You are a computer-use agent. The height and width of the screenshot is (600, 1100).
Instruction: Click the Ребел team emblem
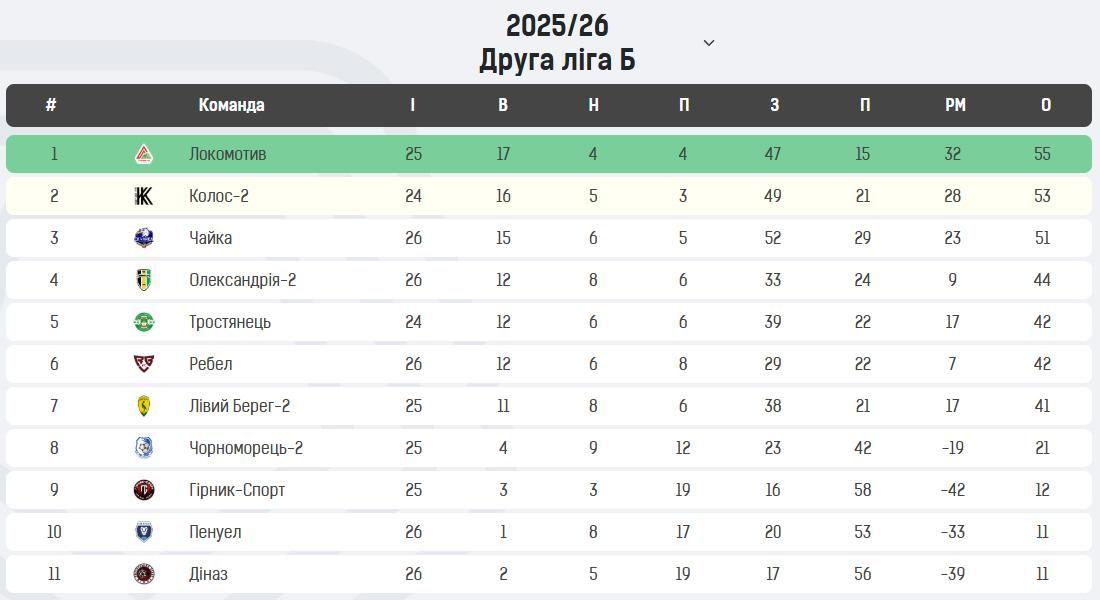[x=144, y=364]
